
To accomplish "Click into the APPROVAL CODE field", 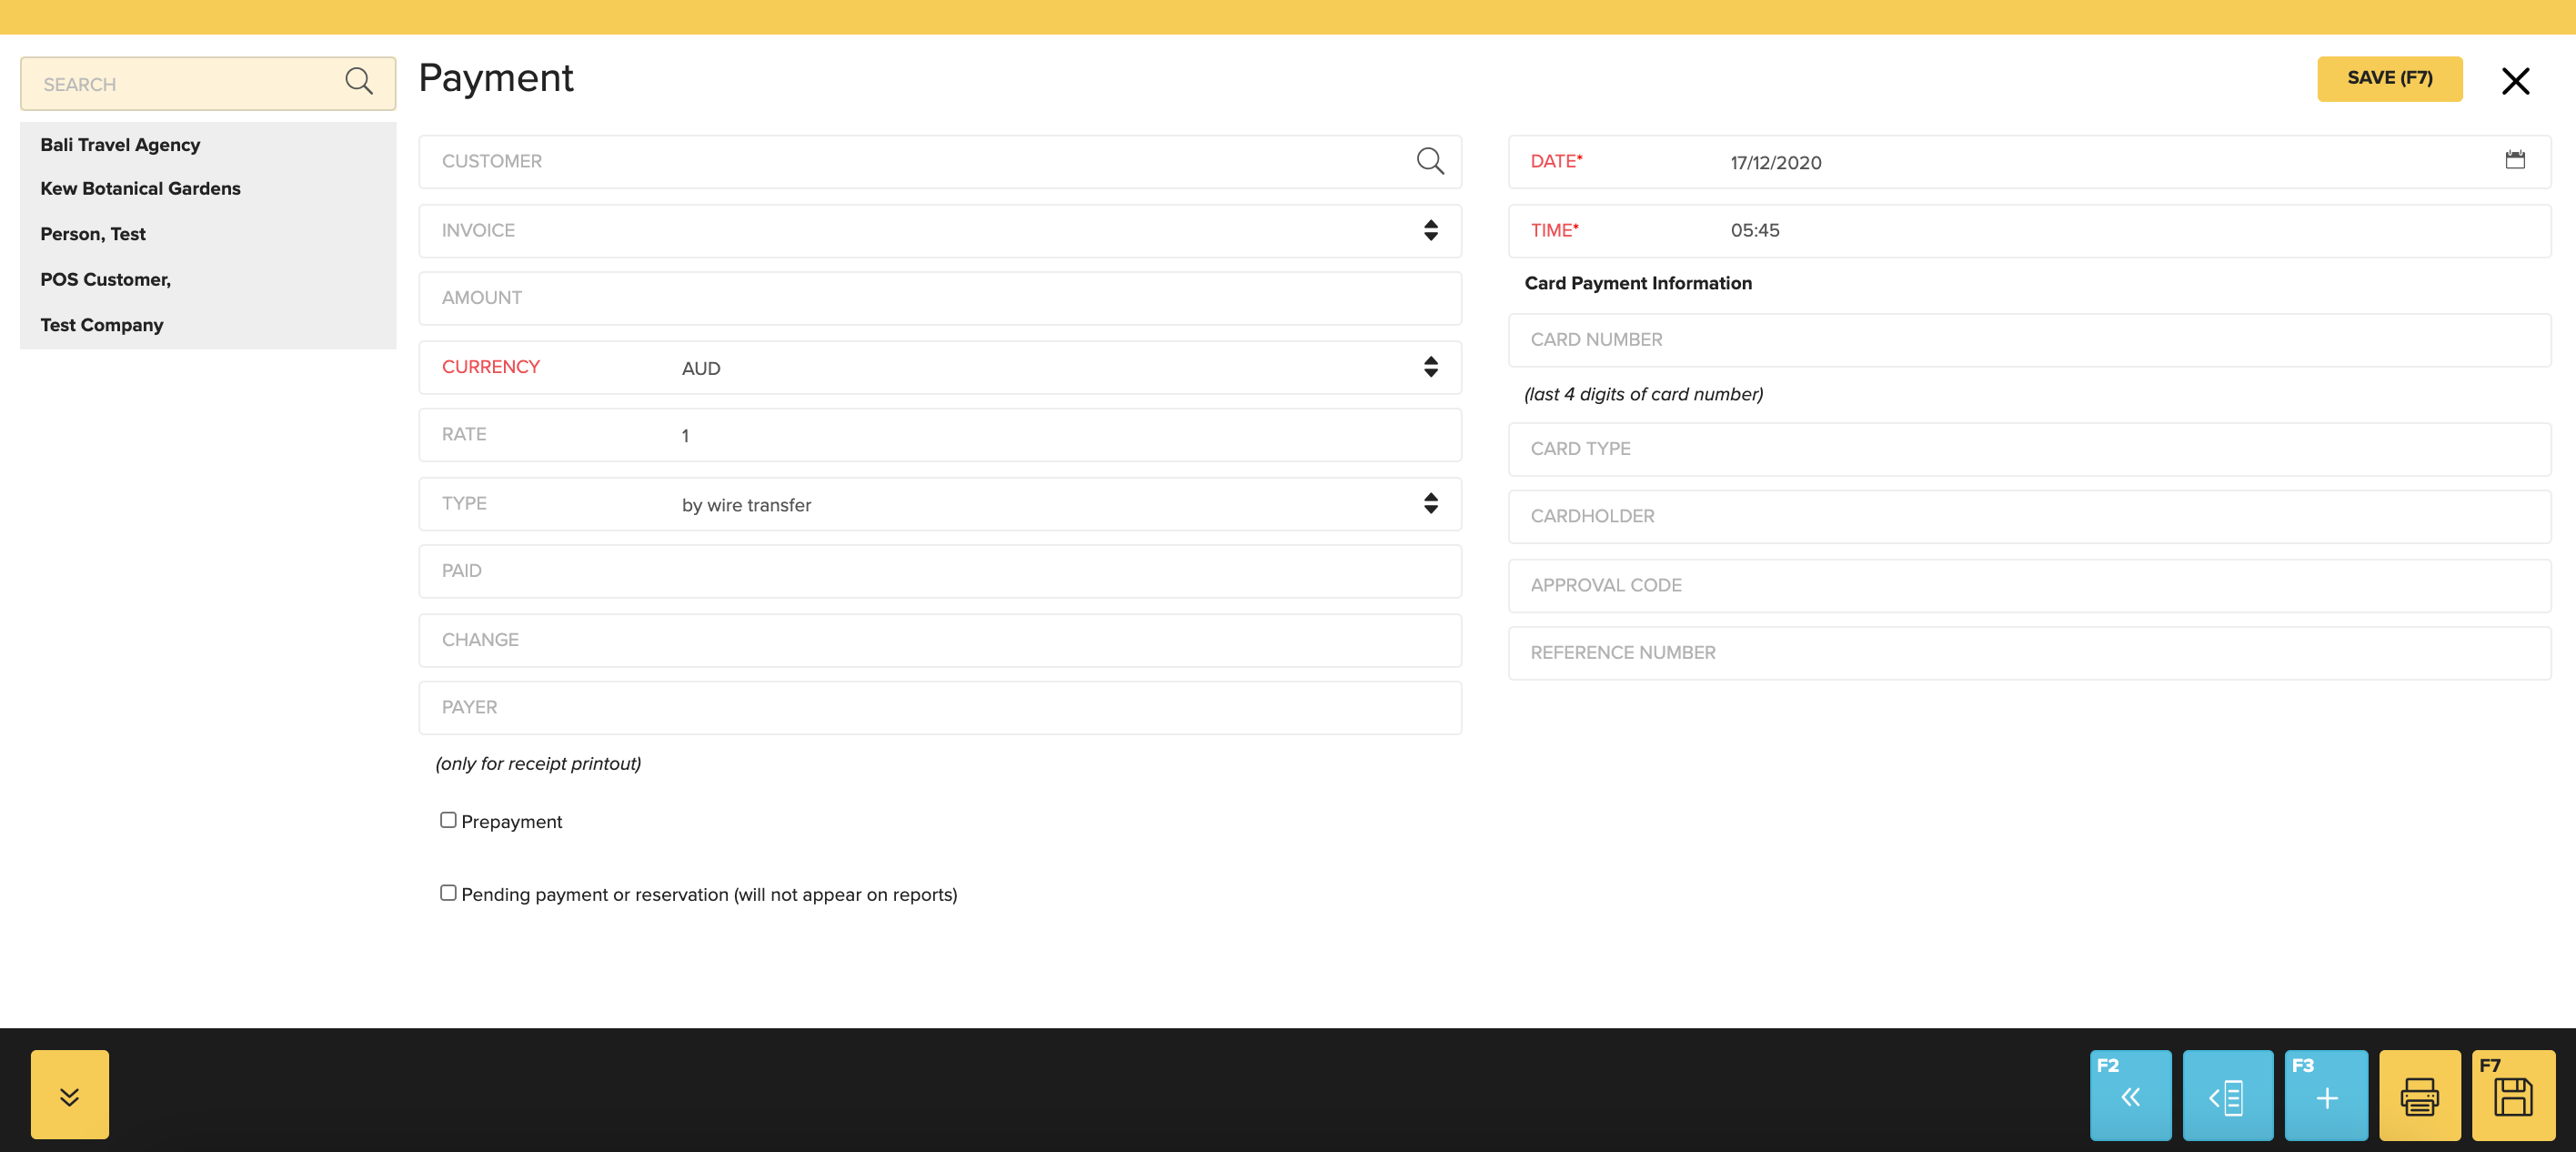I will (x=2029, y=586).
